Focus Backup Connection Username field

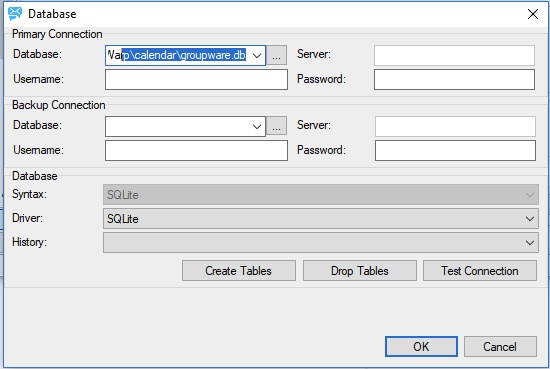pos(196,151)
